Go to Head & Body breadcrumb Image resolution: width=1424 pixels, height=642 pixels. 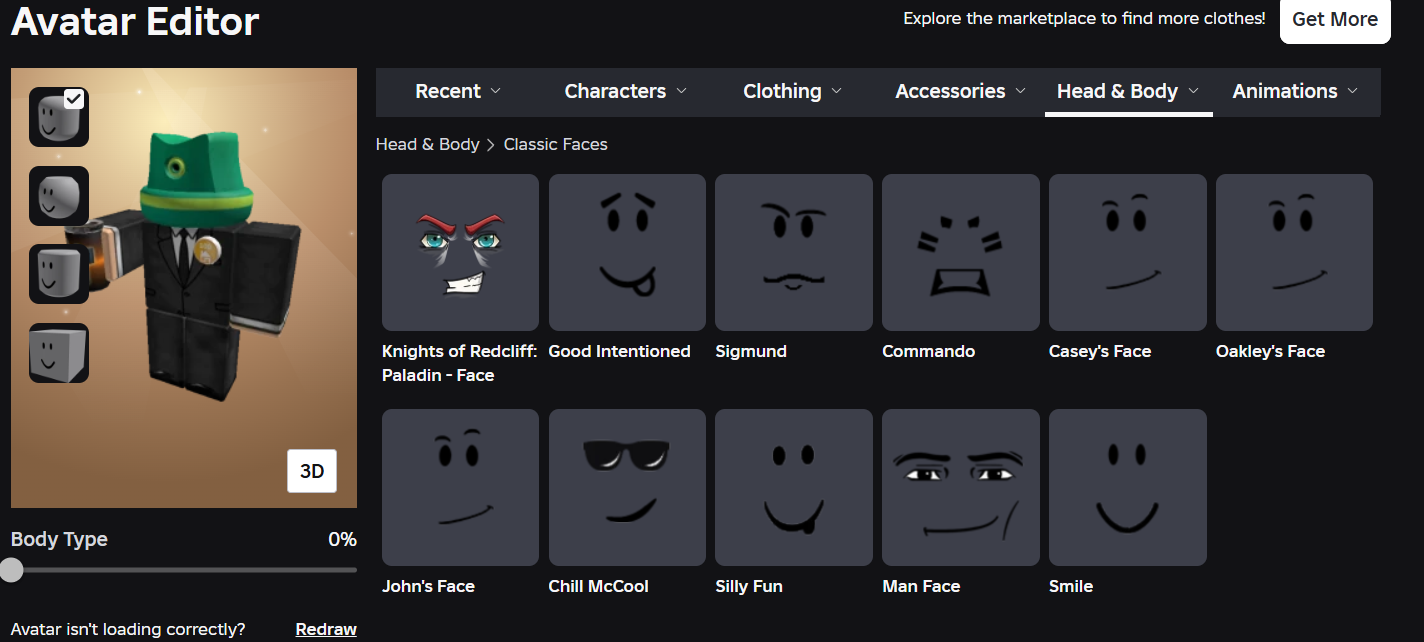(x=427, y=144)
